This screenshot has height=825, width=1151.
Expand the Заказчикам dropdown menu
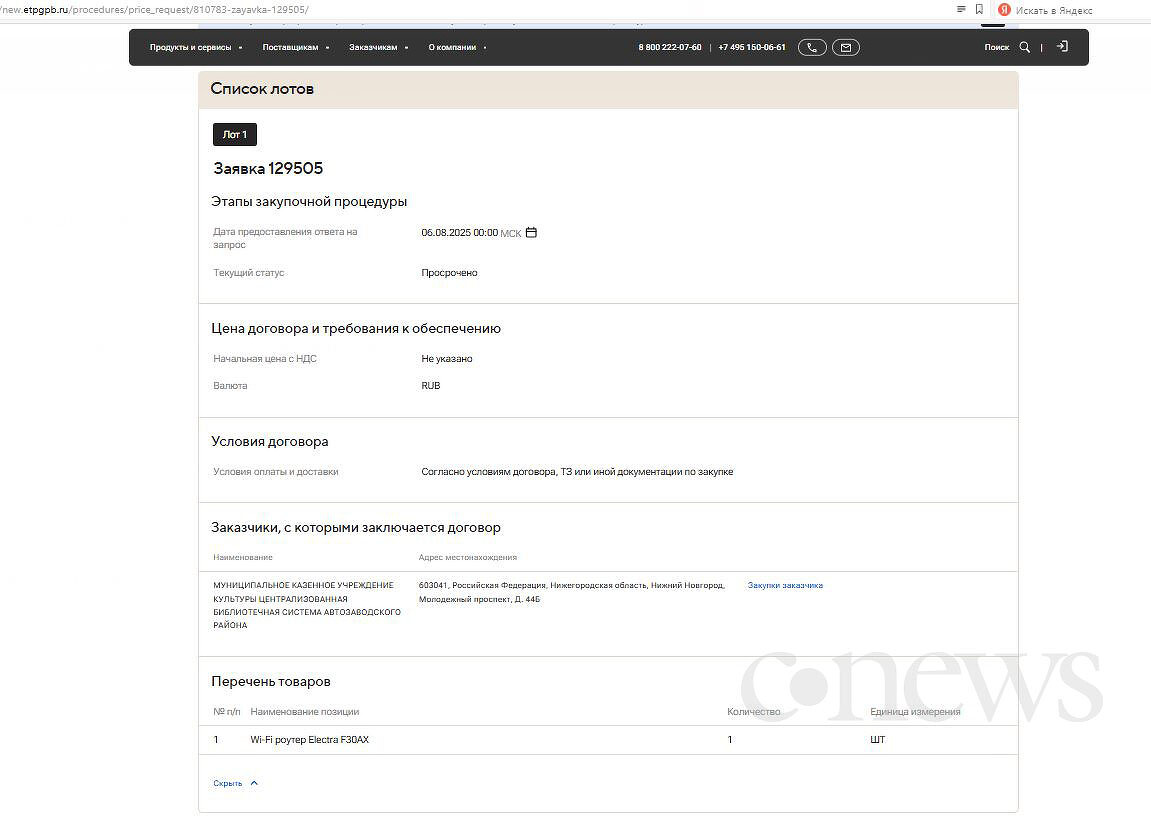tap(378, 47)
